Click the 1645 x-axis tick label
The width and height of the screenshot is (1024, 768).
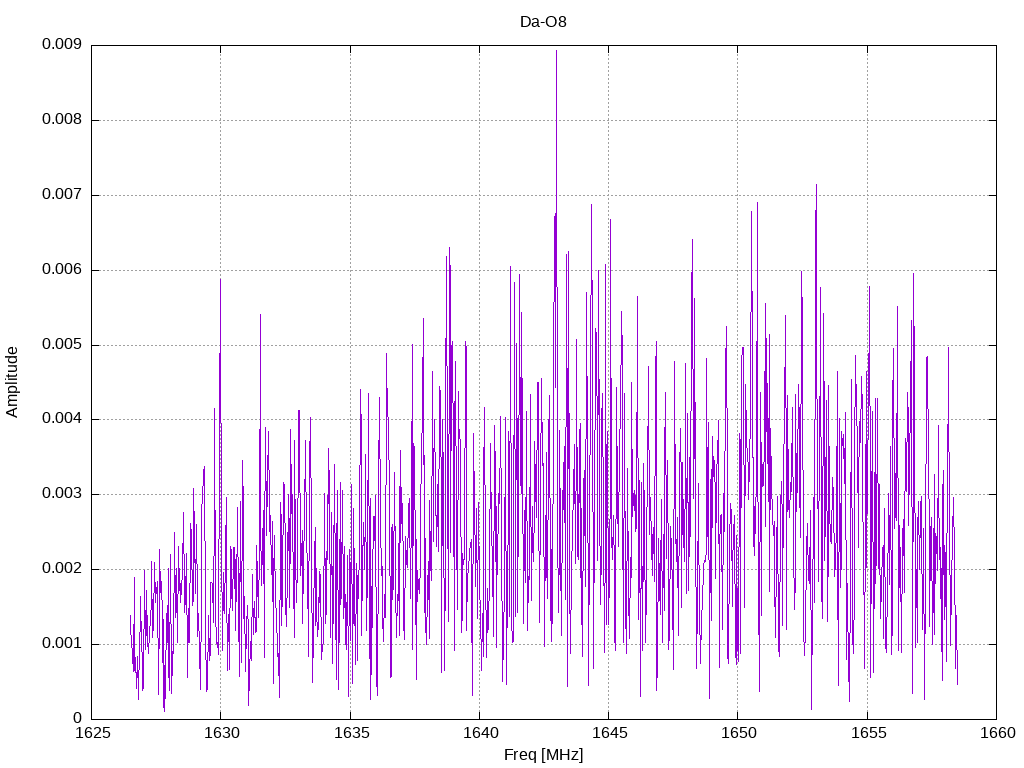point(609,733)
